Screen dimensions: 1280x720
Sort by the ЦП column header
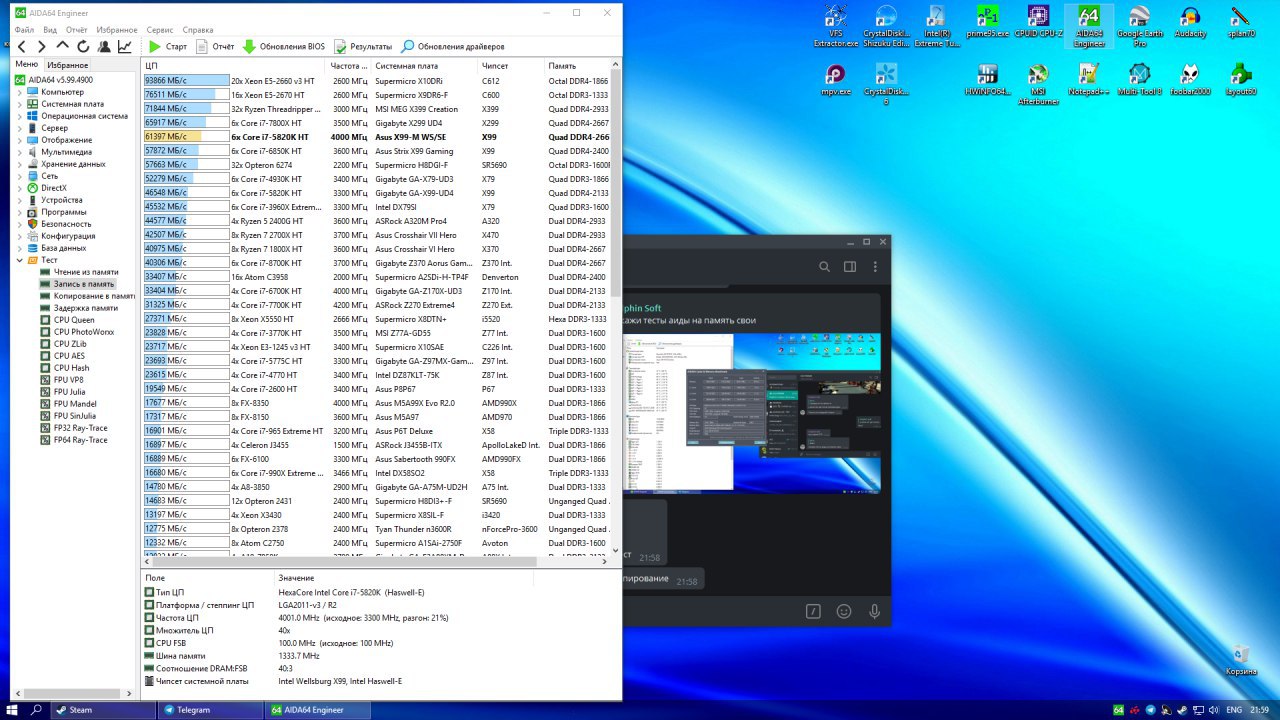point(235,65)
